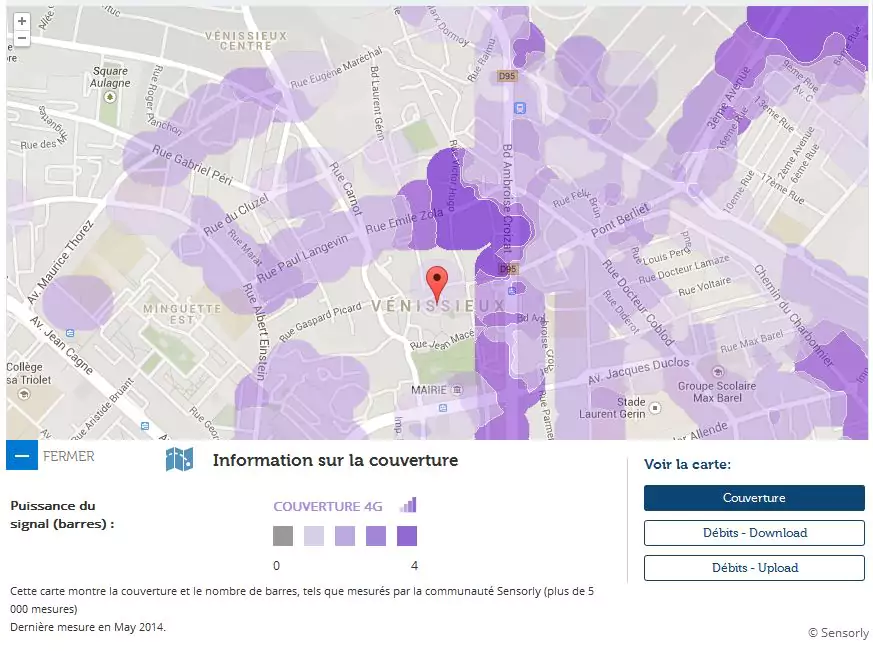Zoom in with the map plus button
Image resolution: width=873 pixels, height=651 pixels.
coord(21,21)
